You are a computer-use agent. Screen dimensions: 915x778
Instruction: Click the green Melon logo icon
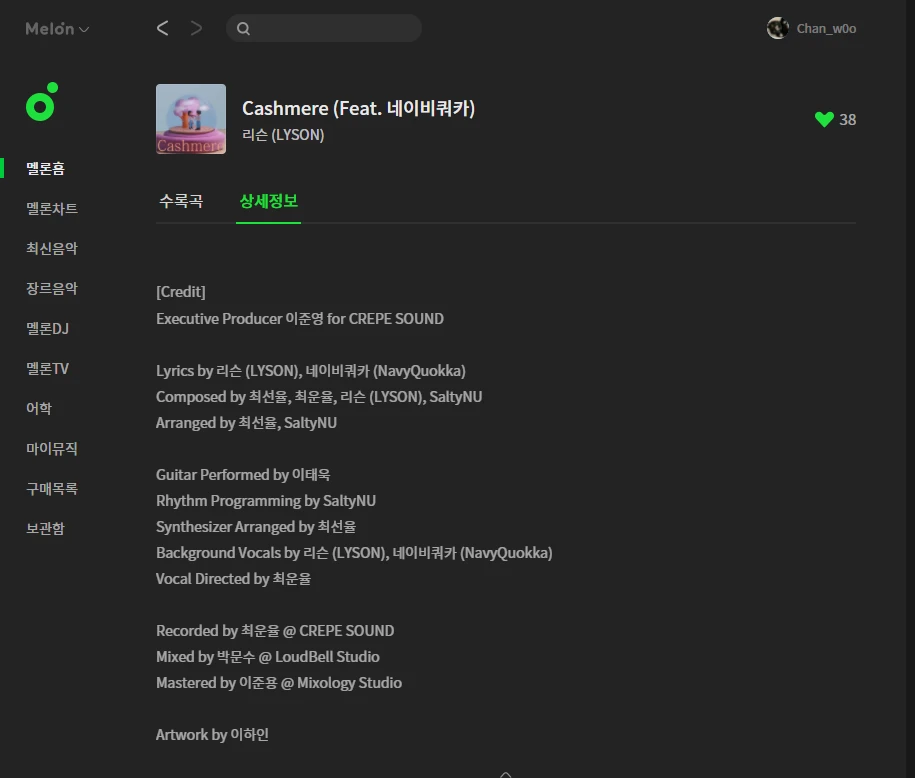42,102
